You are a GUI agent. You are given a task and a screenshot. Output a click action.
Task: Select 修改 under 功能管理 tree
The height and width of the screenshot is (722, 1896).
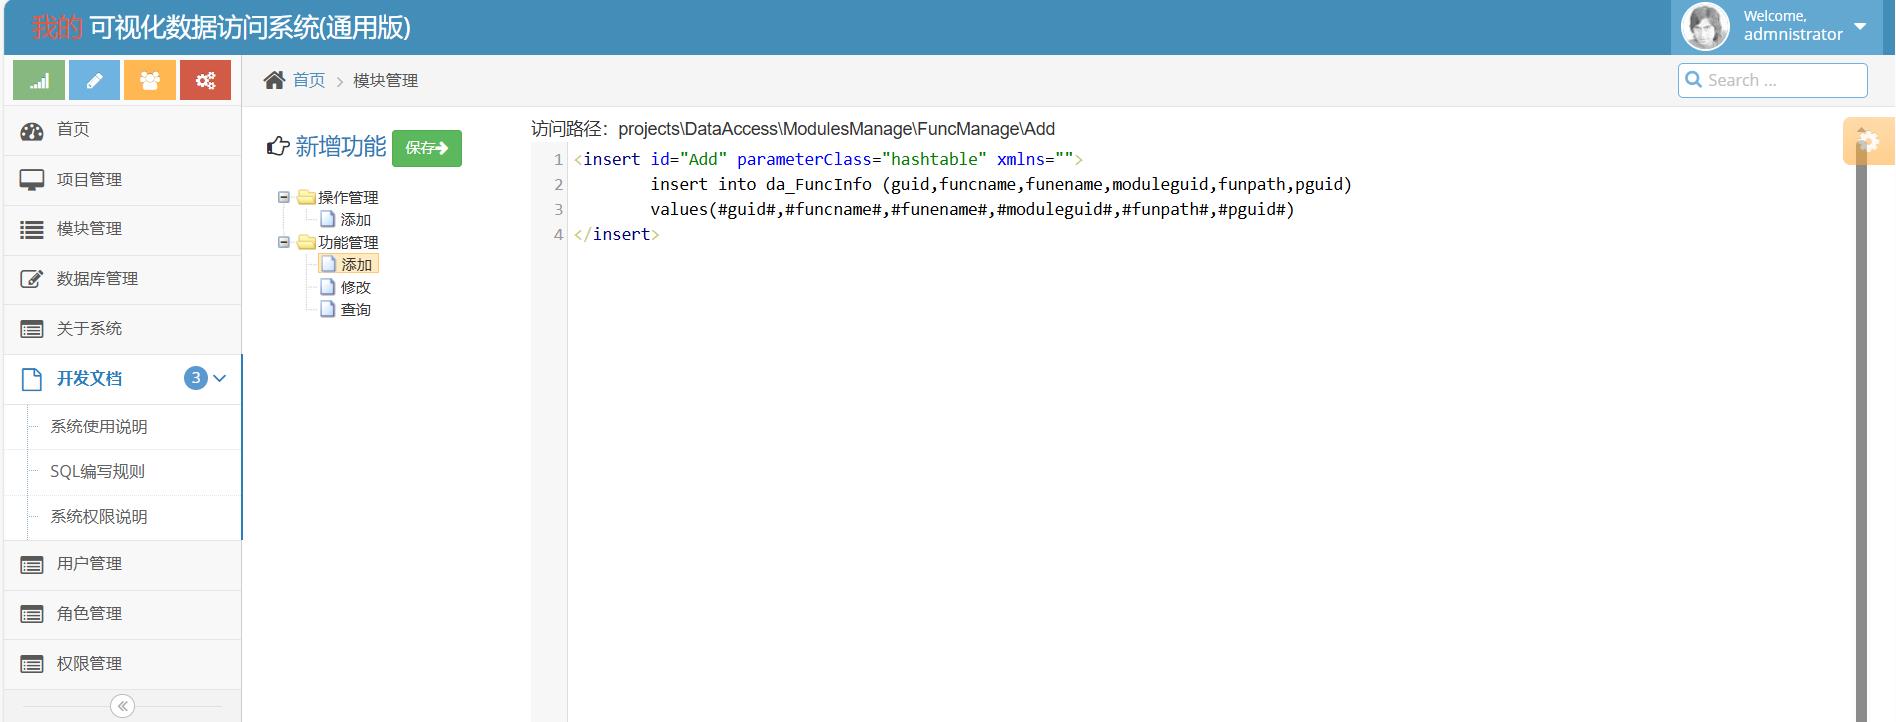tap(355, 287)
